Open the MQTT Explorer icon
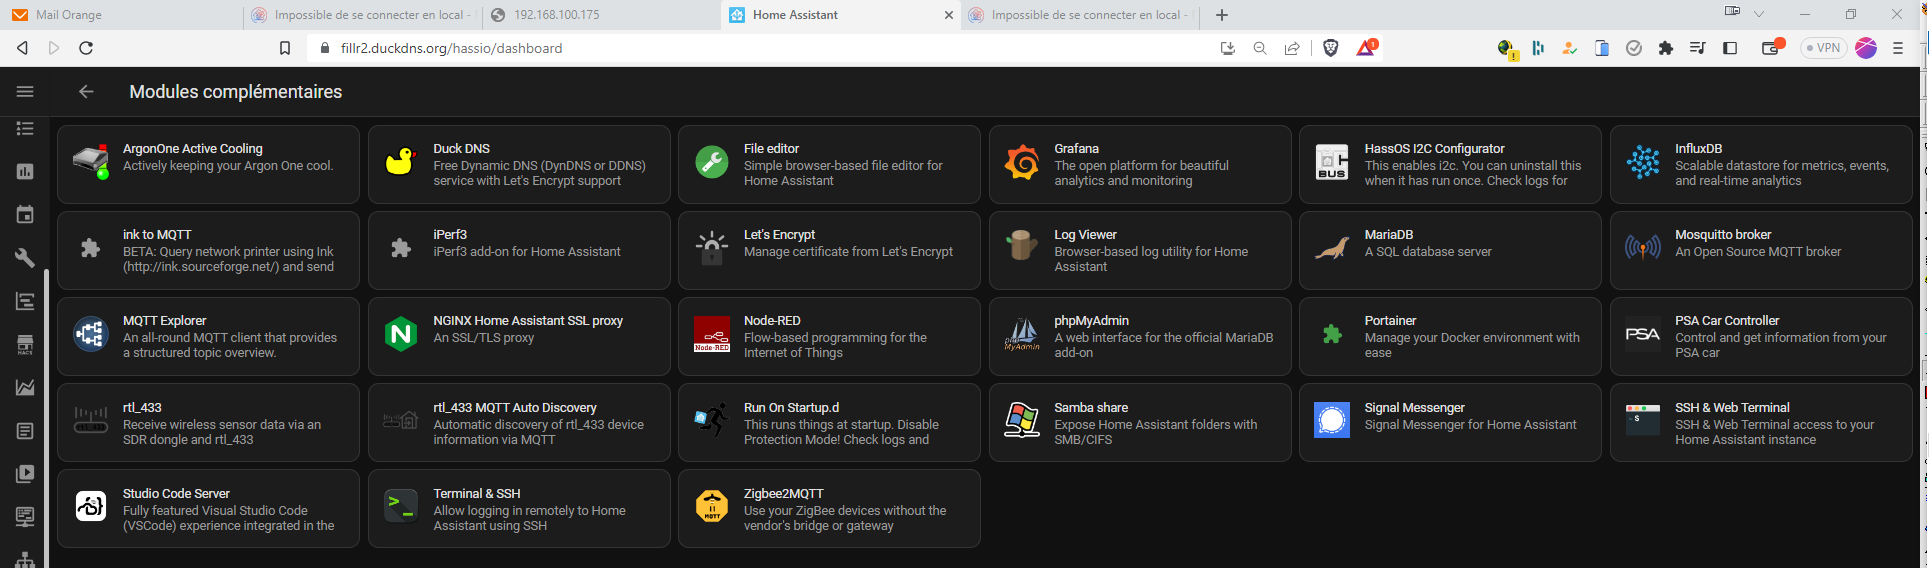The height and width of the screenshot is (568, 1929). pyautogui.click(x=91, y=334)
